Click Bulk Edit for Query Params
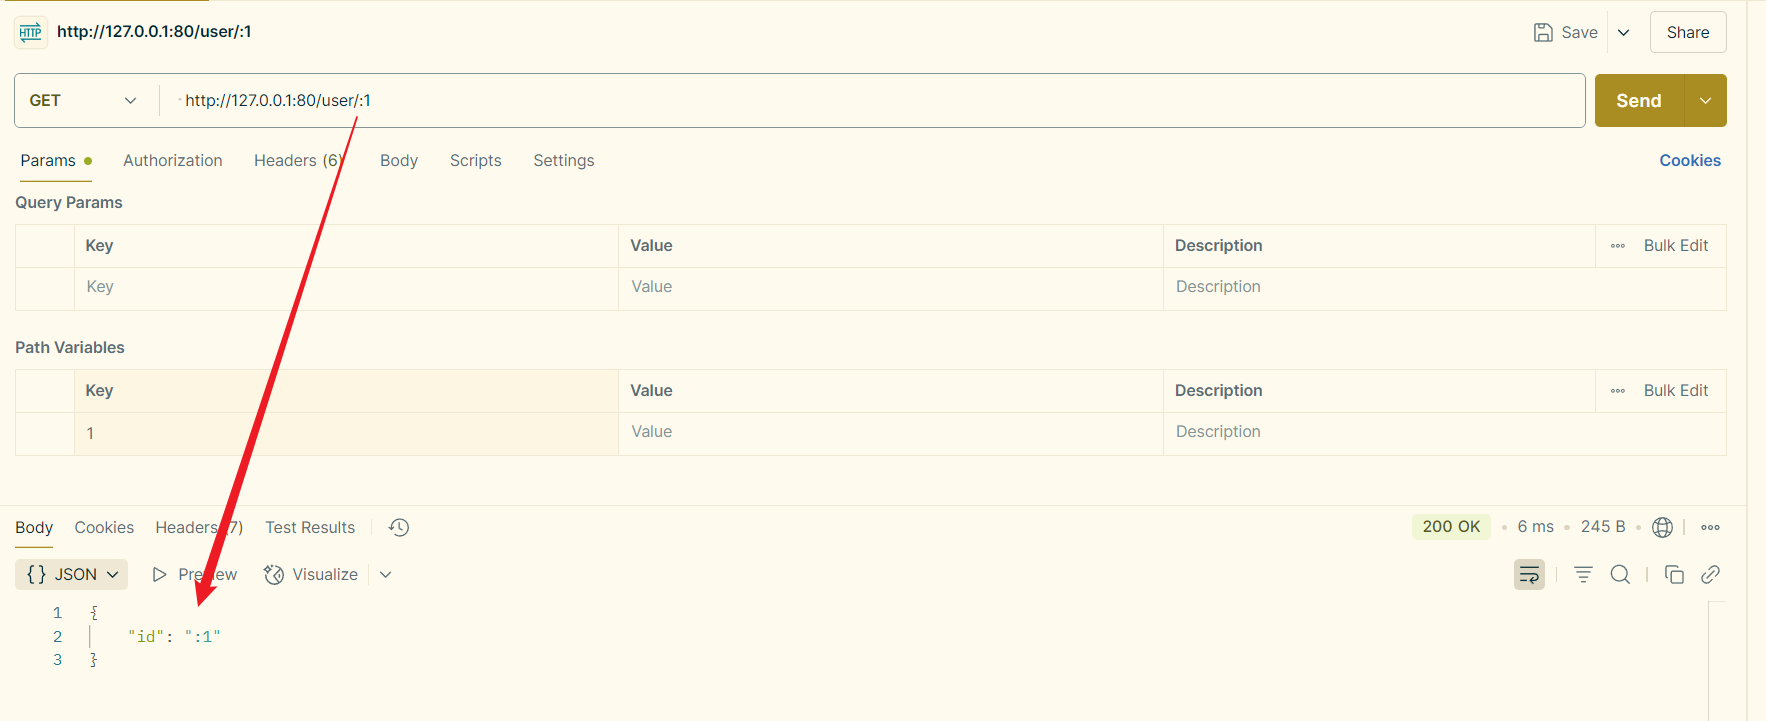 pos(1676,246)
